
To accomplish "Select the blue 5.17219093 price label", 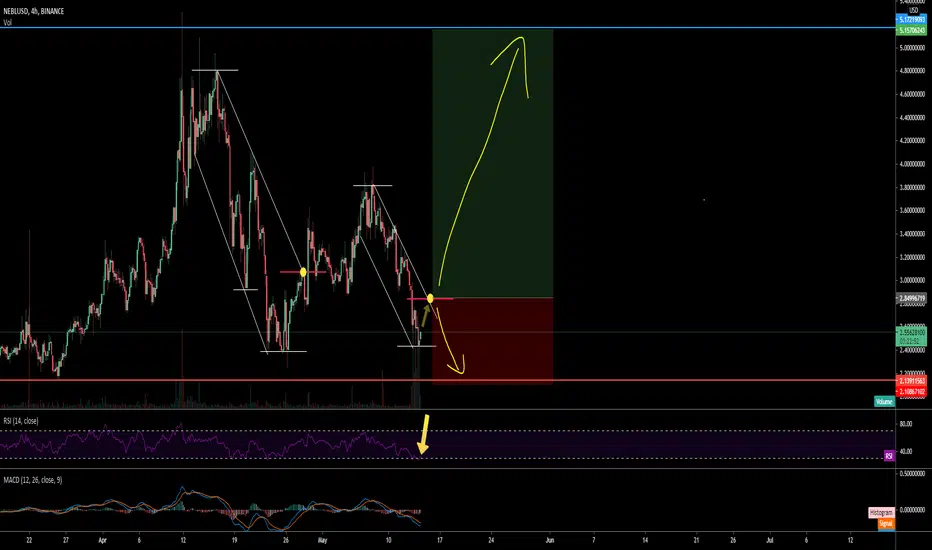I will (x=912, y=20).
